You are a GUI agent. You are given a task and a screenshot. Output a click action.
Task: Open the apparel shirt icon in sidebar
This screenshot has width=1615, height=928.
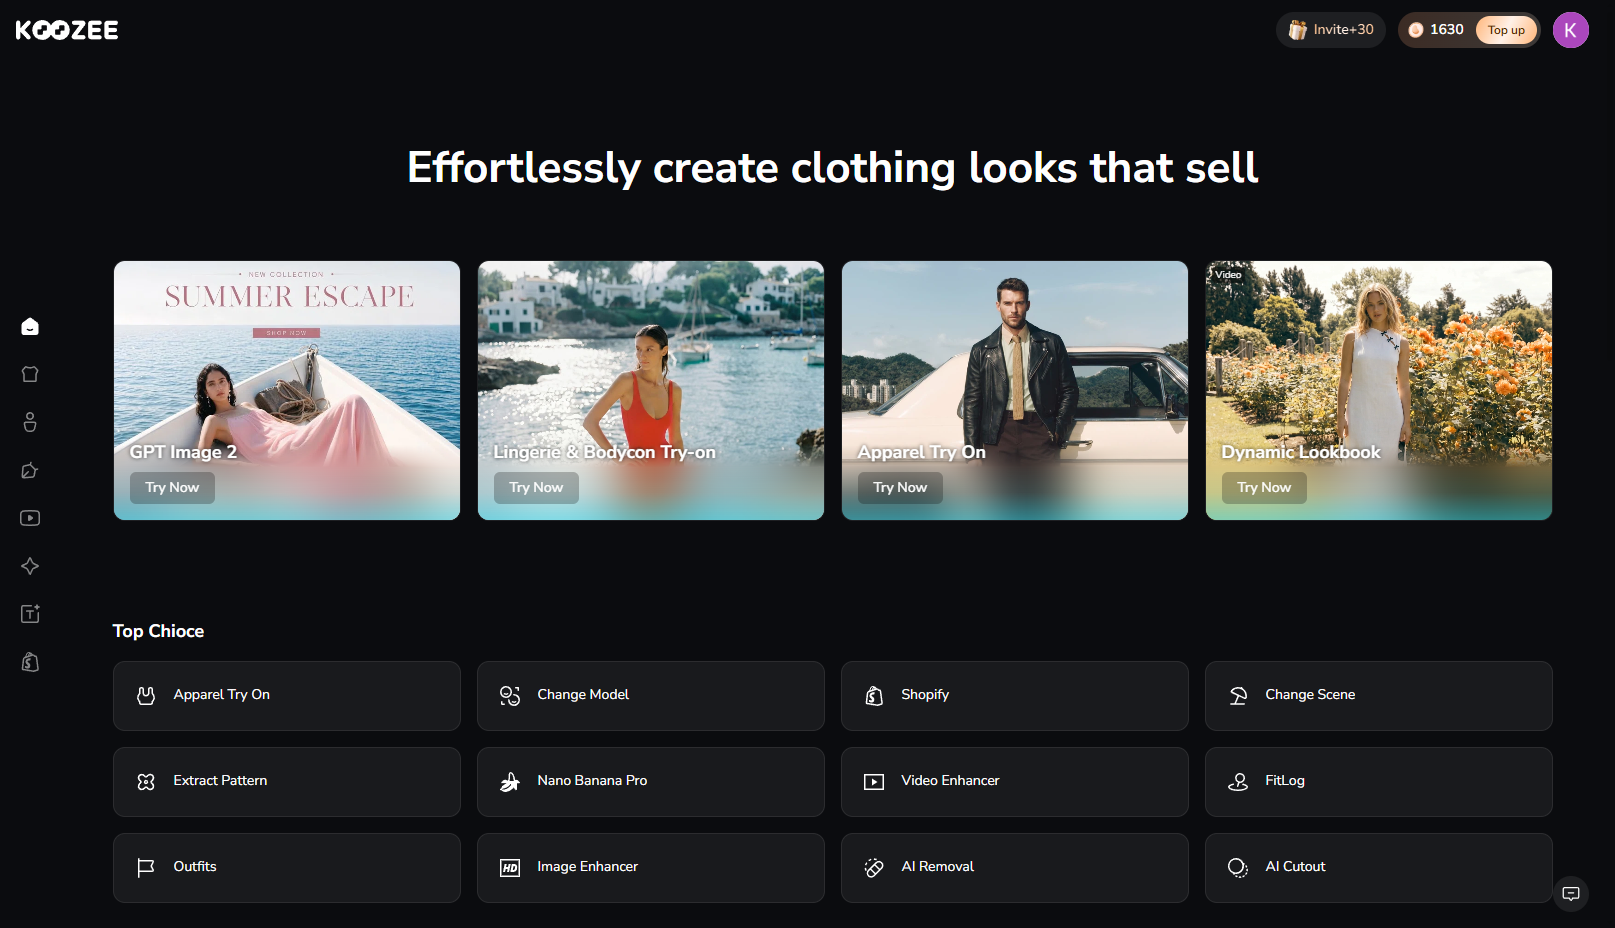tap(30, 374)
